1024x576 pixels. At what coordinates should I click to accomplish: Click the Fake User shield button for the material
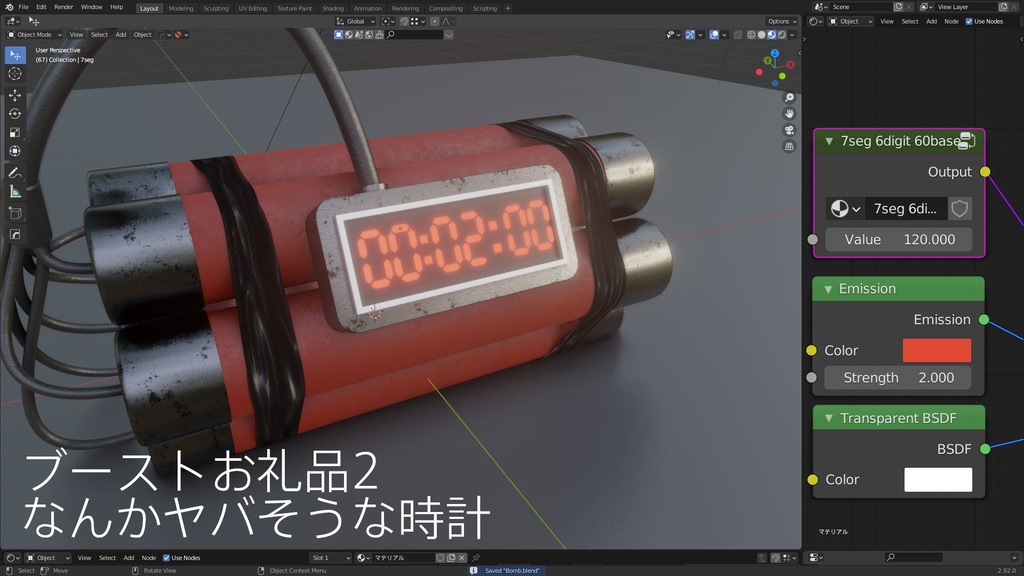point(958,209)
